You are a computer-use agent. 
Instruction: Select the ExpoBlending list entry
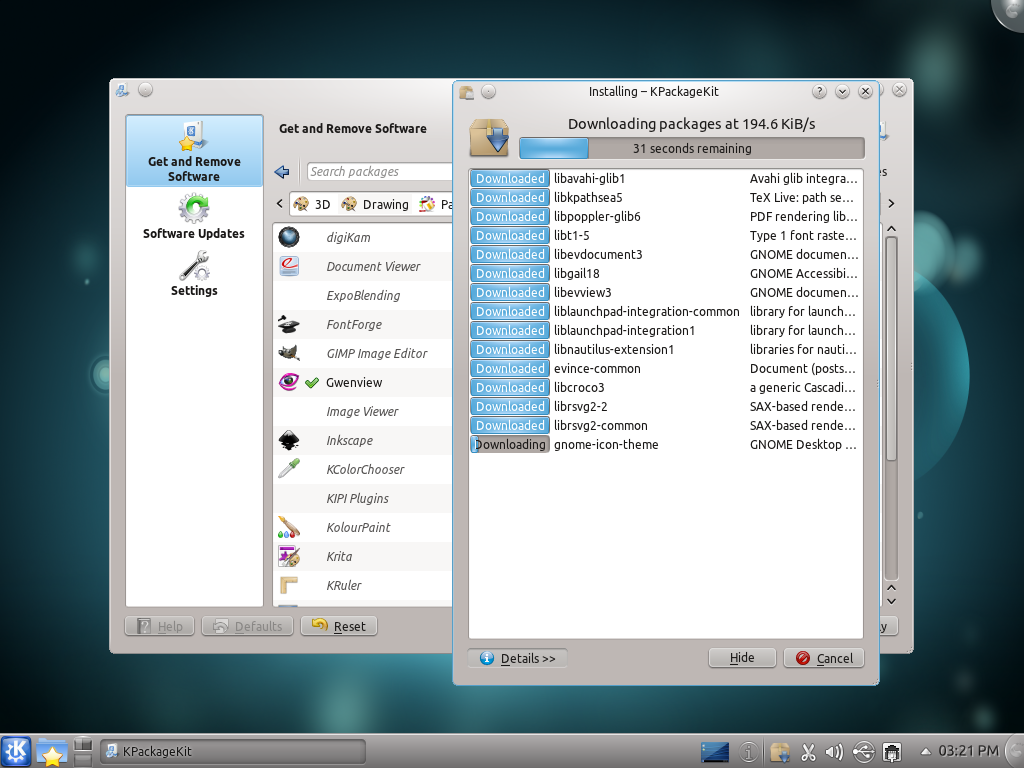coord(362,295)
